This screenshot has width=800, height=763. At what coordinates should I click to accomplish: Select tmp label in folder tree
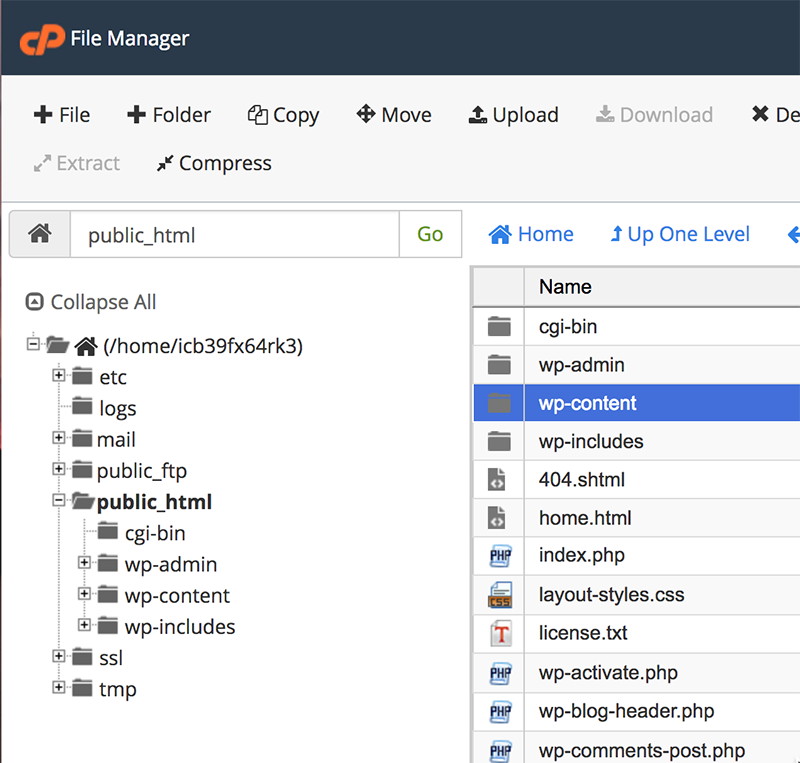[x=118, y=689]
